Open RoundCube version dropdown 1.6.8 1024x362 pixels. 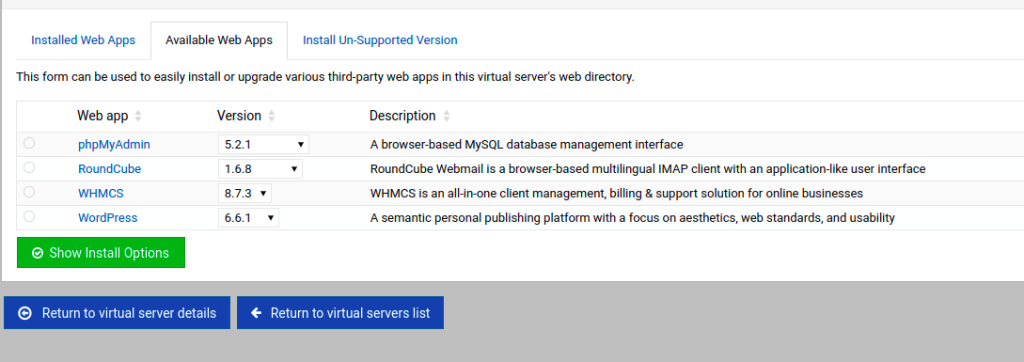[260, 169]
